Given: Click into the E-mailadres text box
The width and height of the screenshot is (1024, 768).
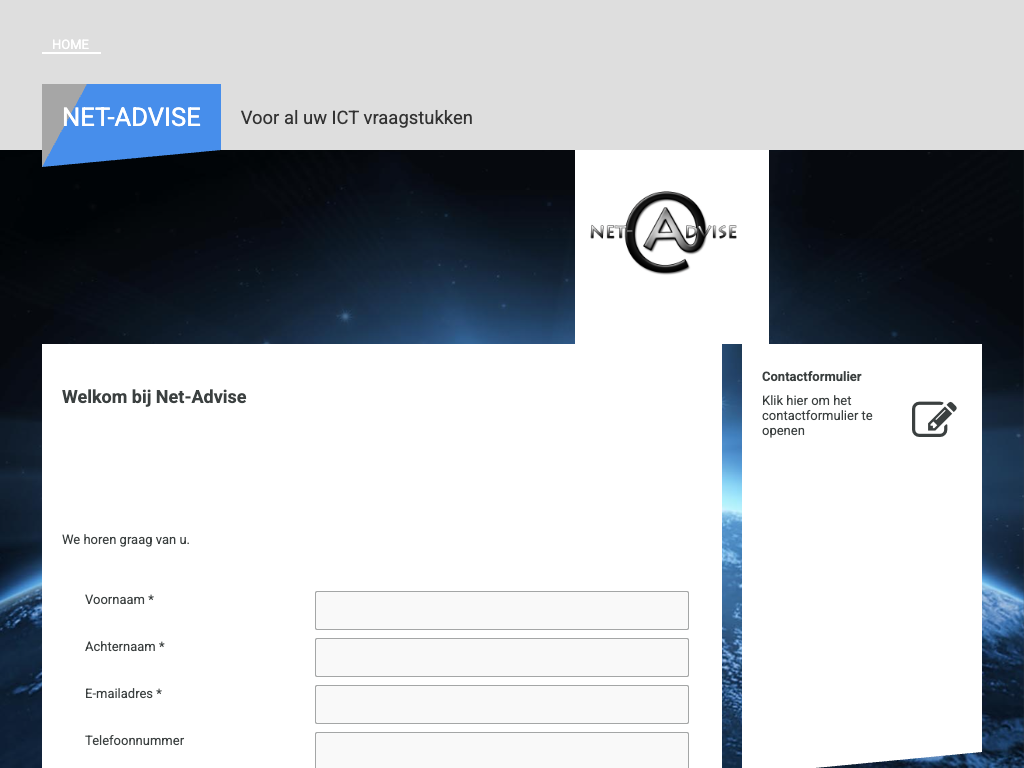Looking at the screenshot, I should point(501,704).
